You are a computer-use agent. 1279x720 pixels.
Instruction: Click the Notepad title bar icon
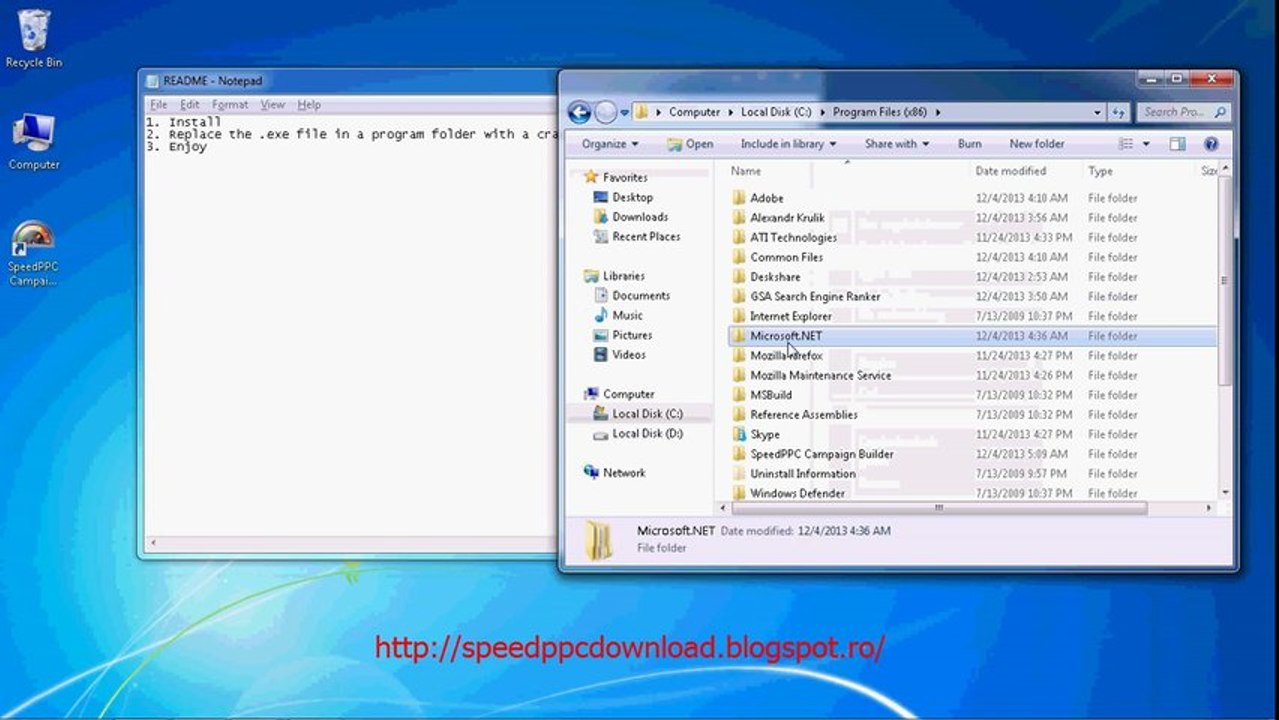(152, 81)
